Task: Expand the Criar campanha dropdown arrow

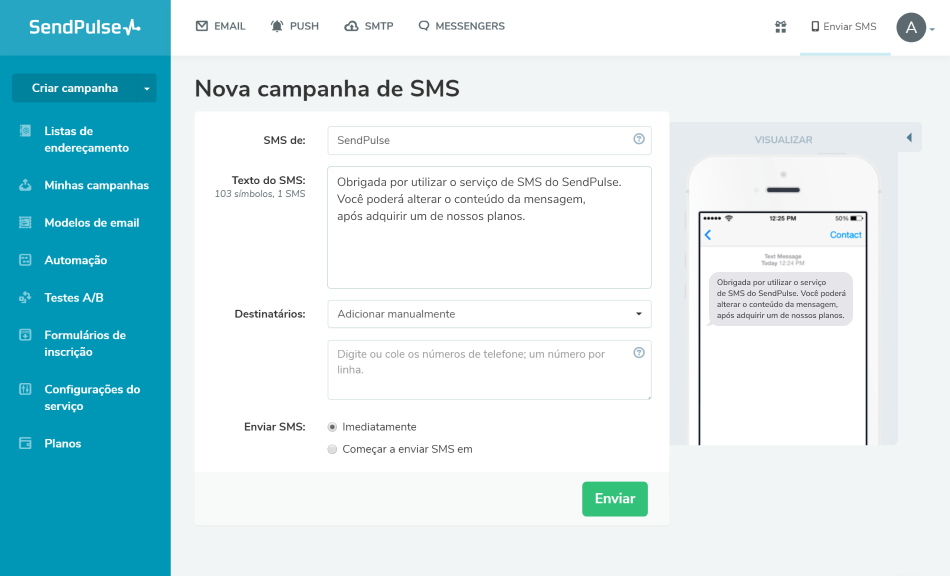Action: pos(147,88)
